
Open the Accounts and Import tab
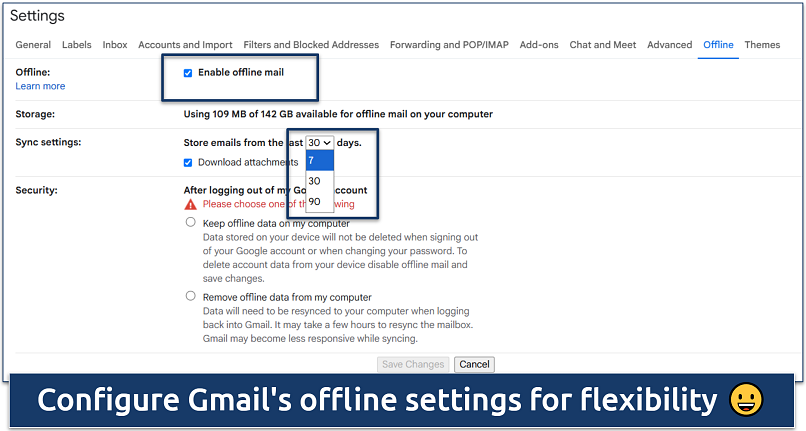point(185,45)
